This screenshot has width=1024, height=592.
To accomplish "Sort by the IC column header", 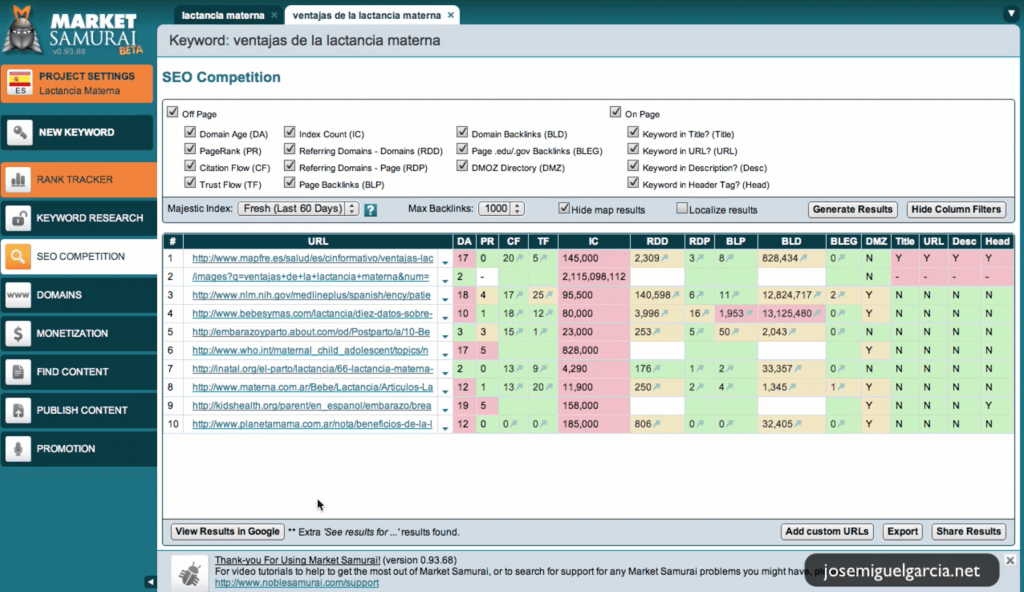I will coord(594,241).
